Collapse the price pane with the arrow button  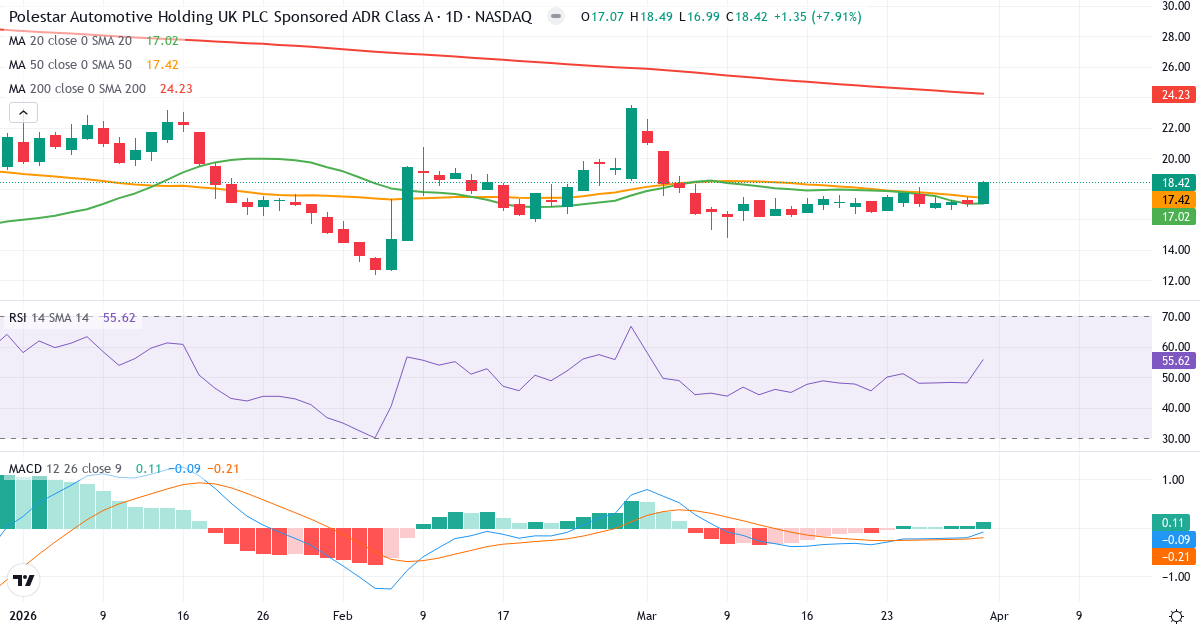(x=22, y=112)
